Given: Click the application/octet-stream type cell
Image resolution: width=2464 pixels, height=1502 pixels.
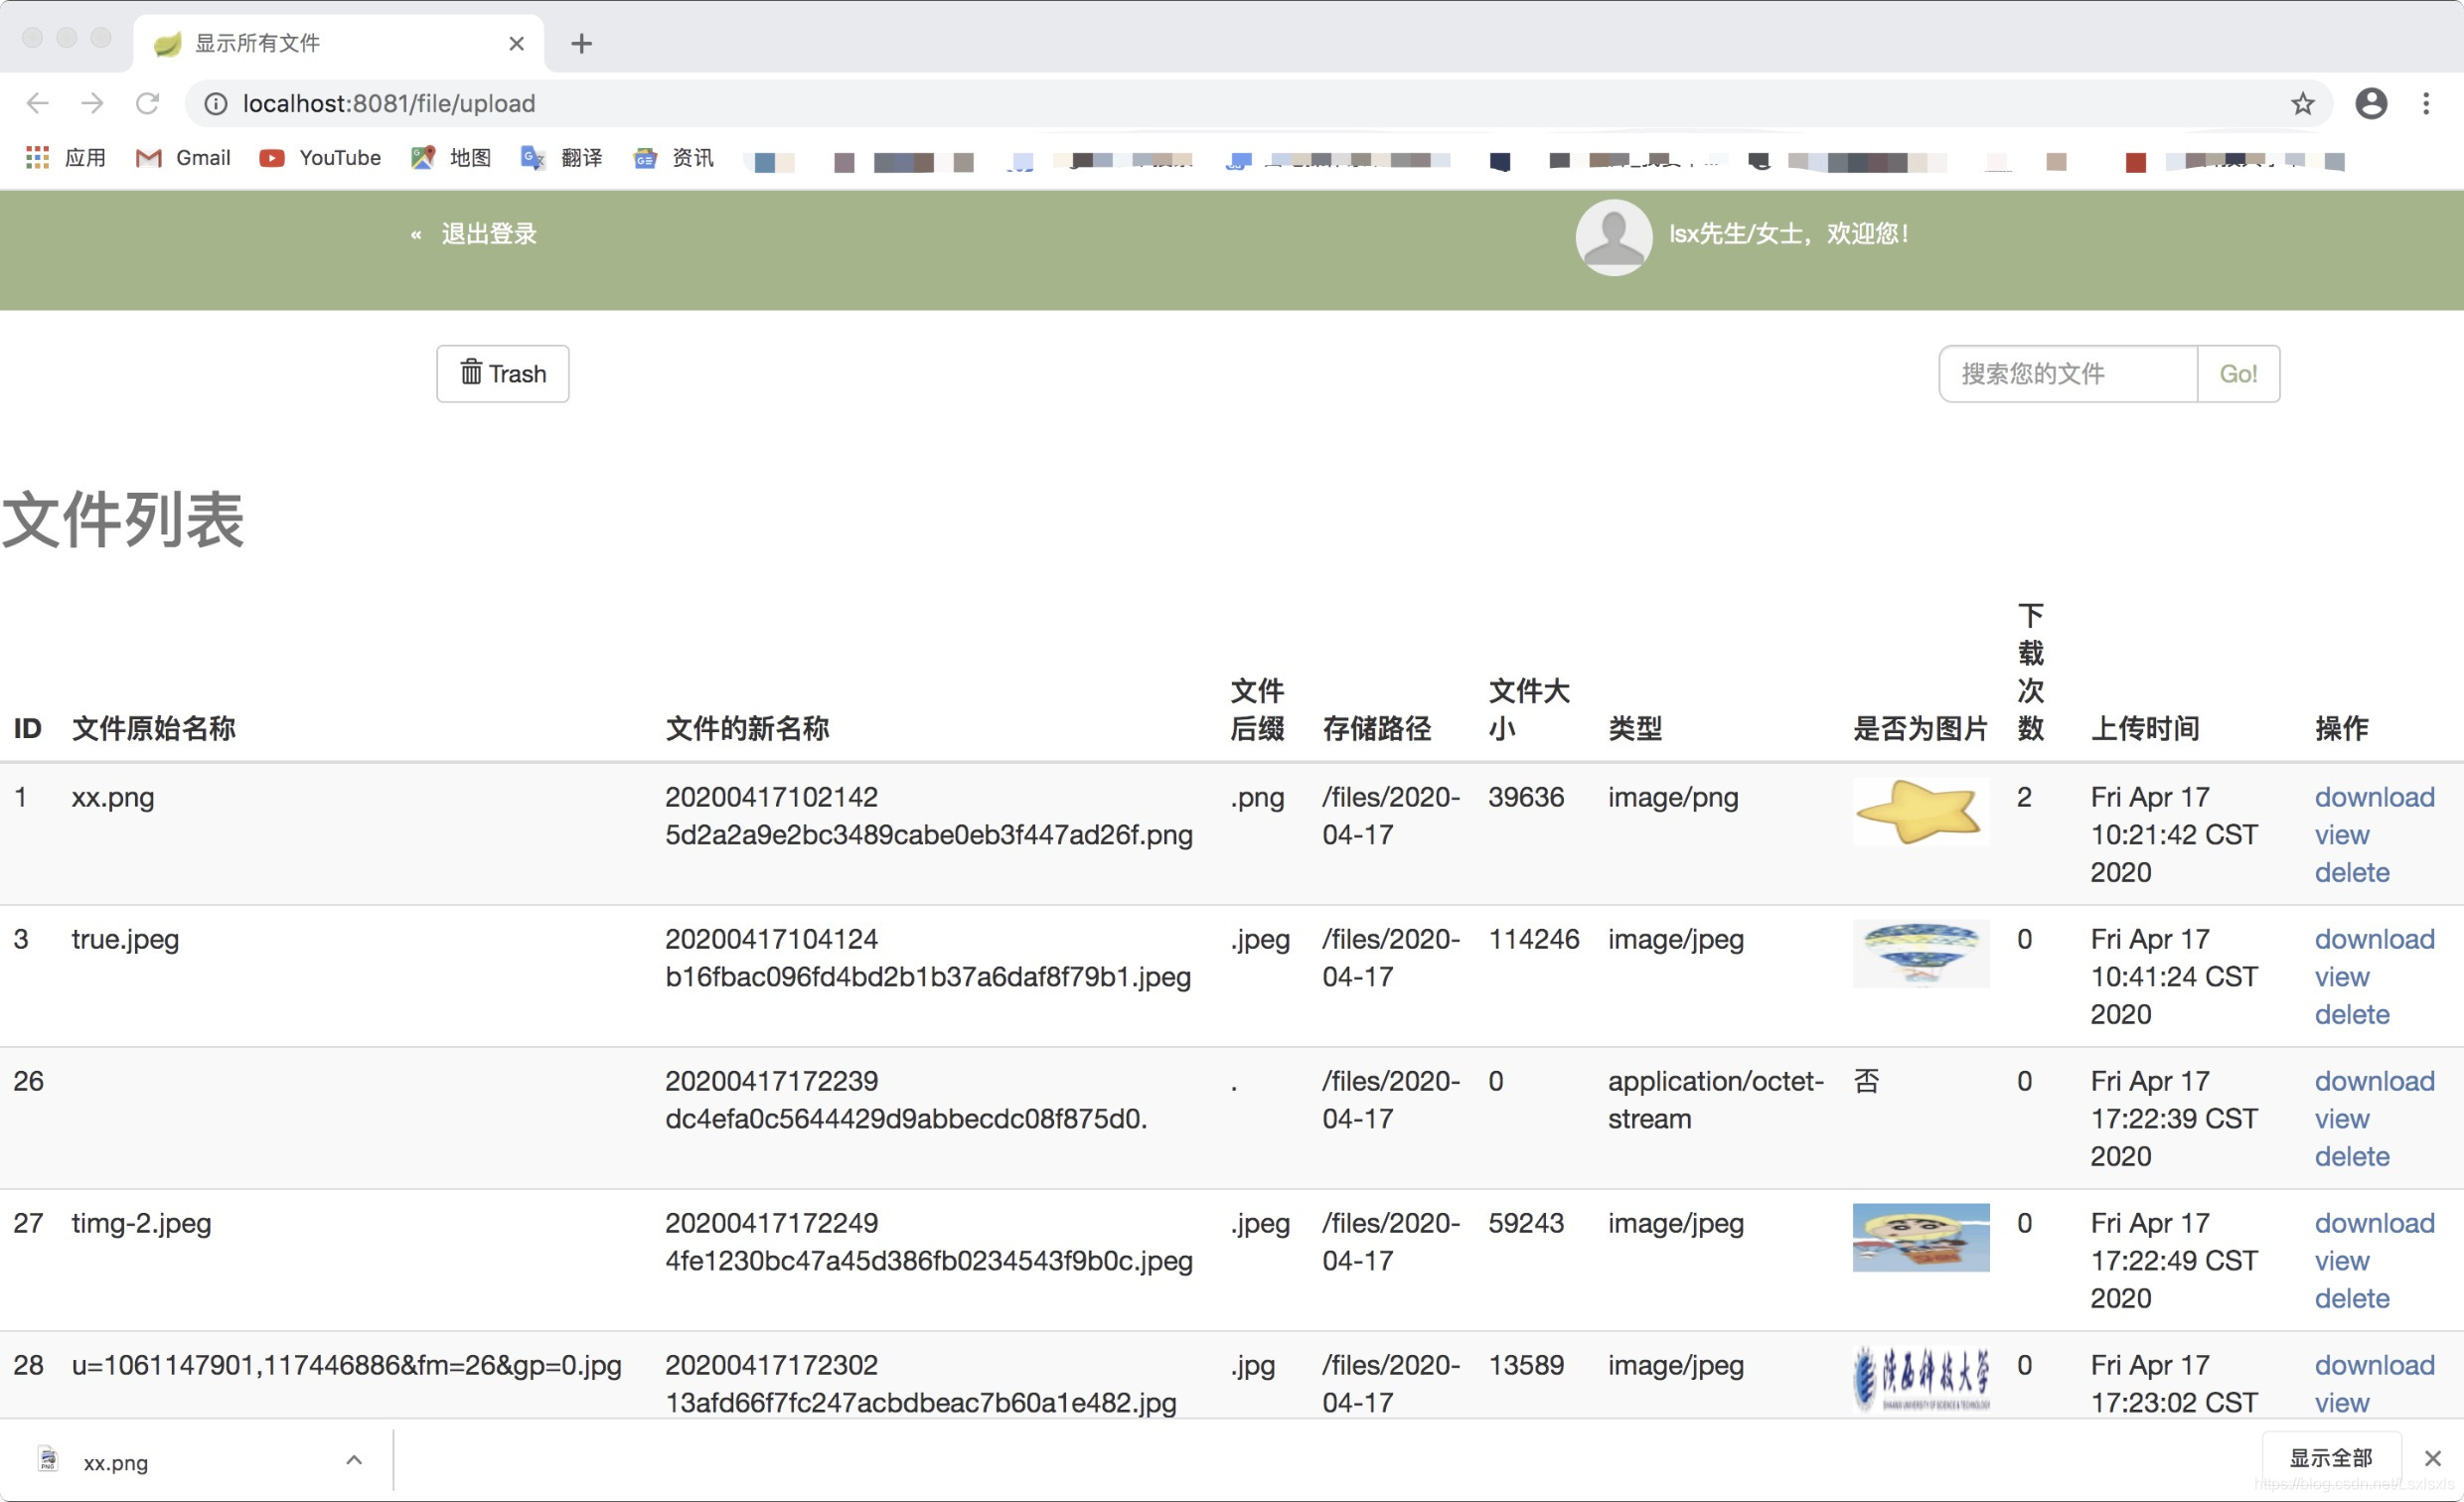Looking at the screenshot, I should (1715, 1100).
